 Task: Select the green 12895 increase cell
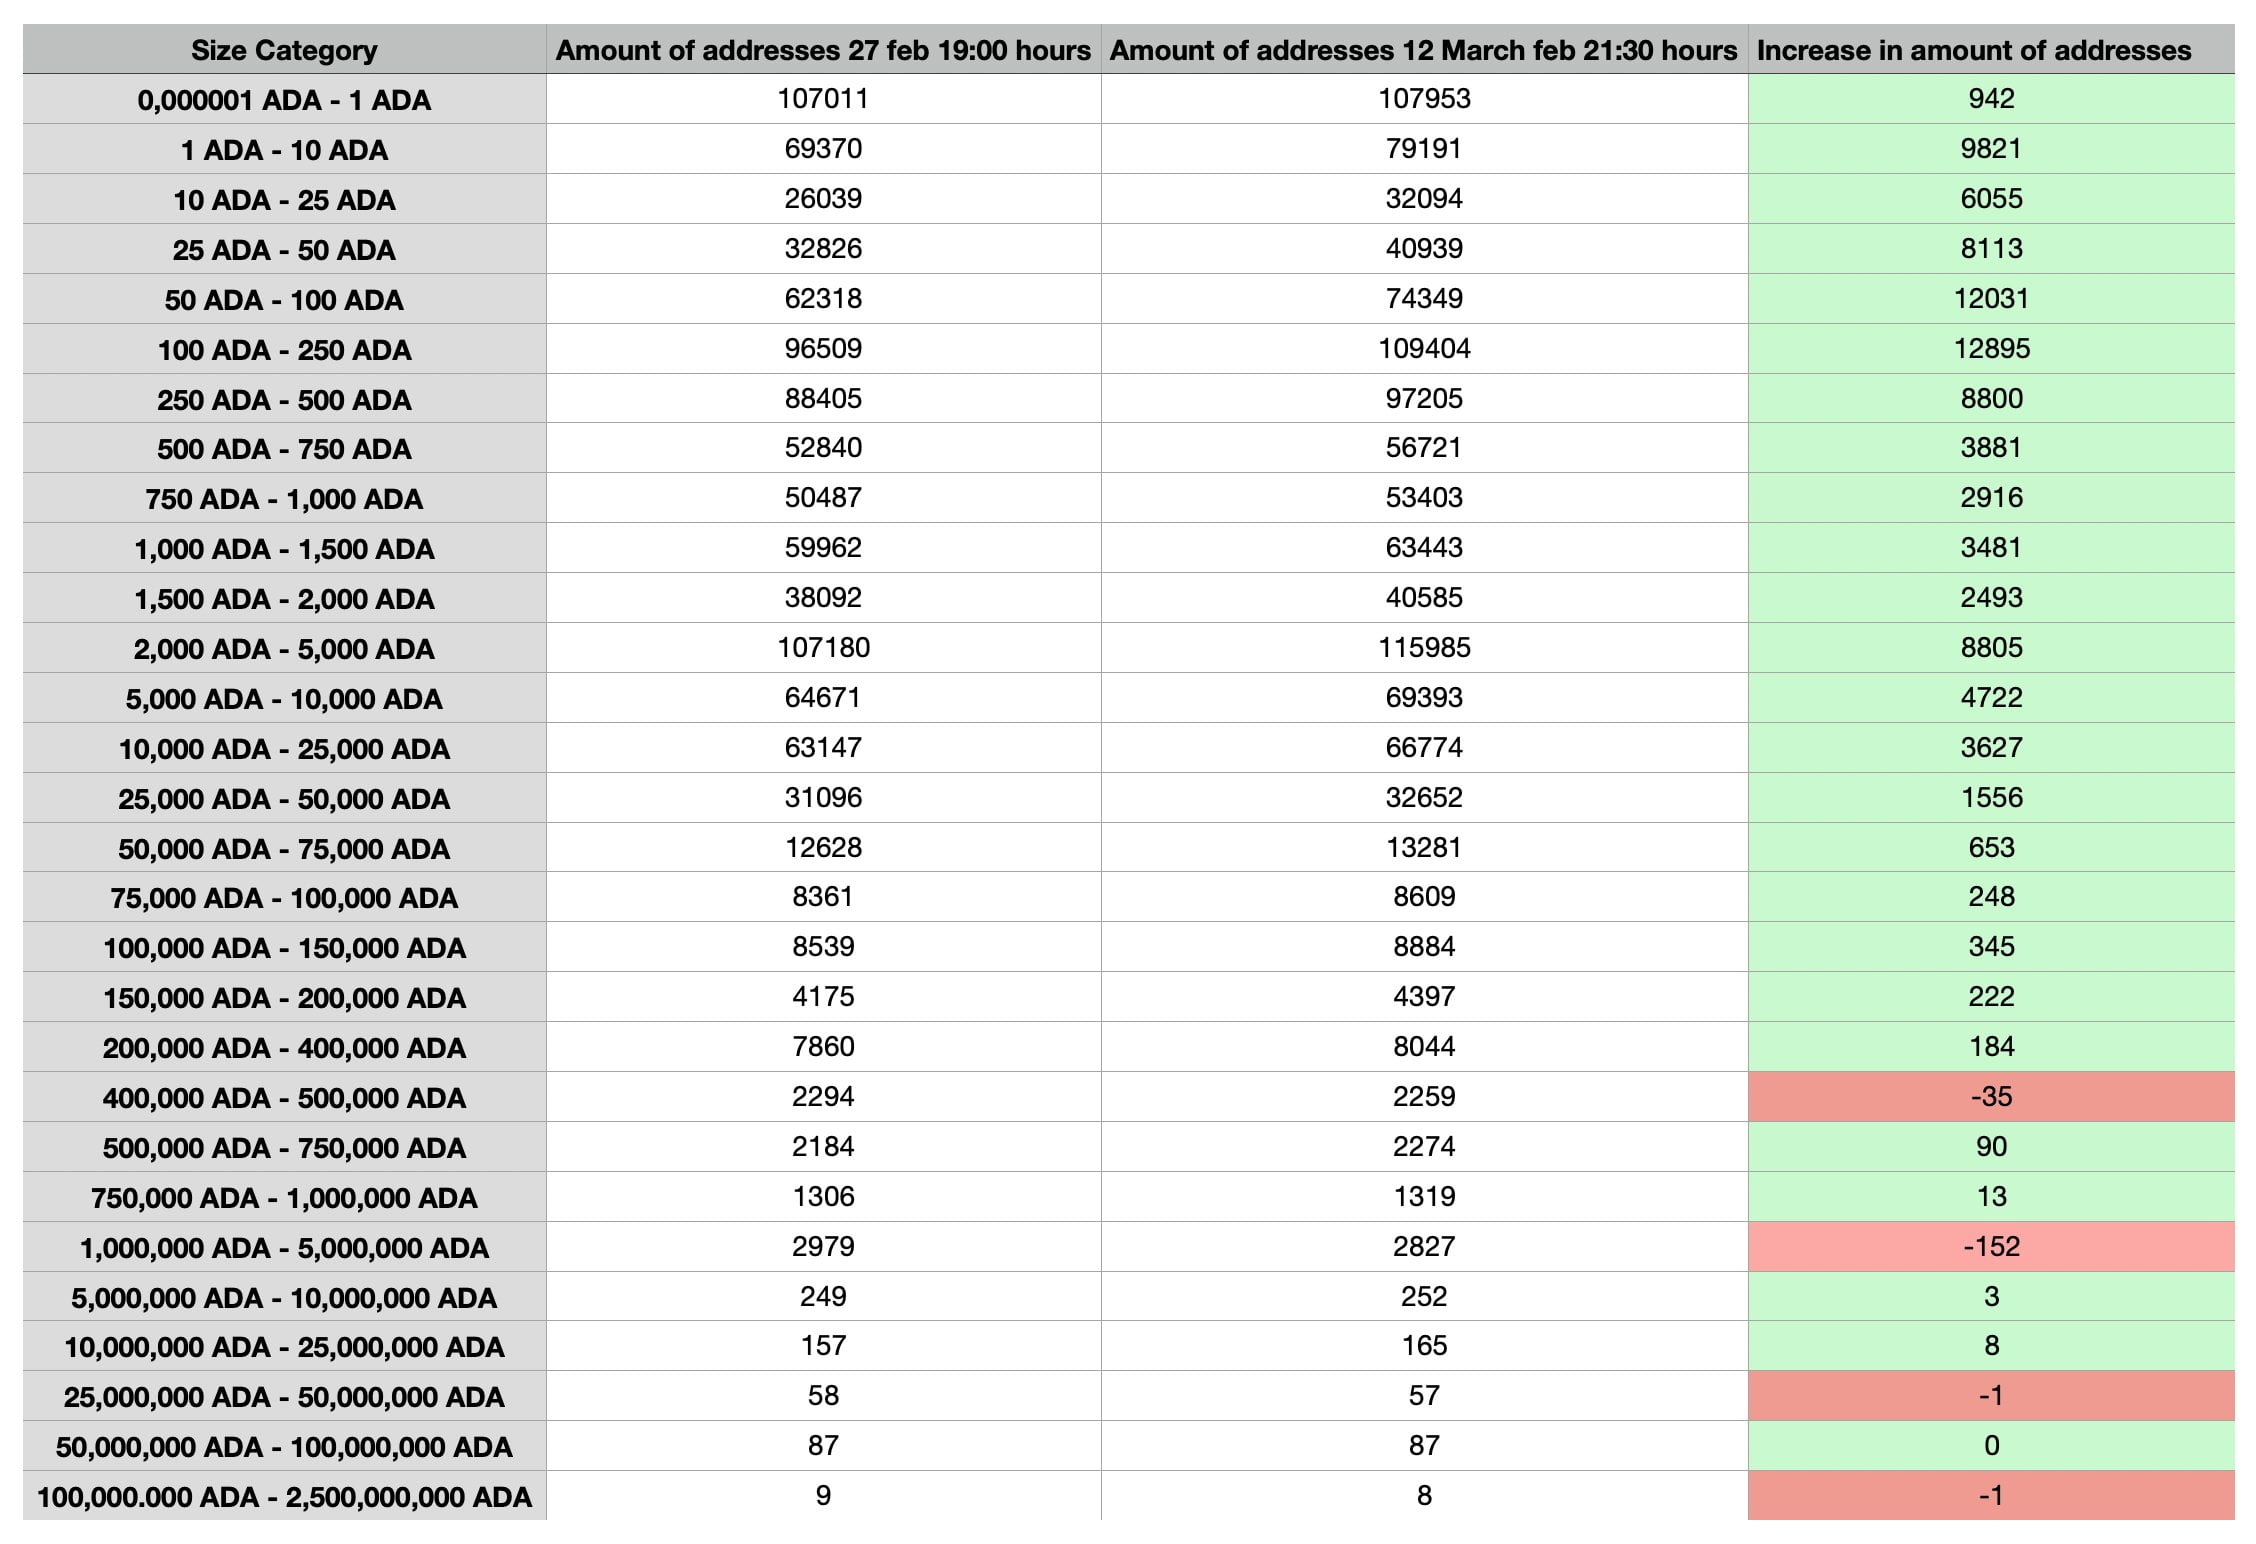click(1991, 348)
